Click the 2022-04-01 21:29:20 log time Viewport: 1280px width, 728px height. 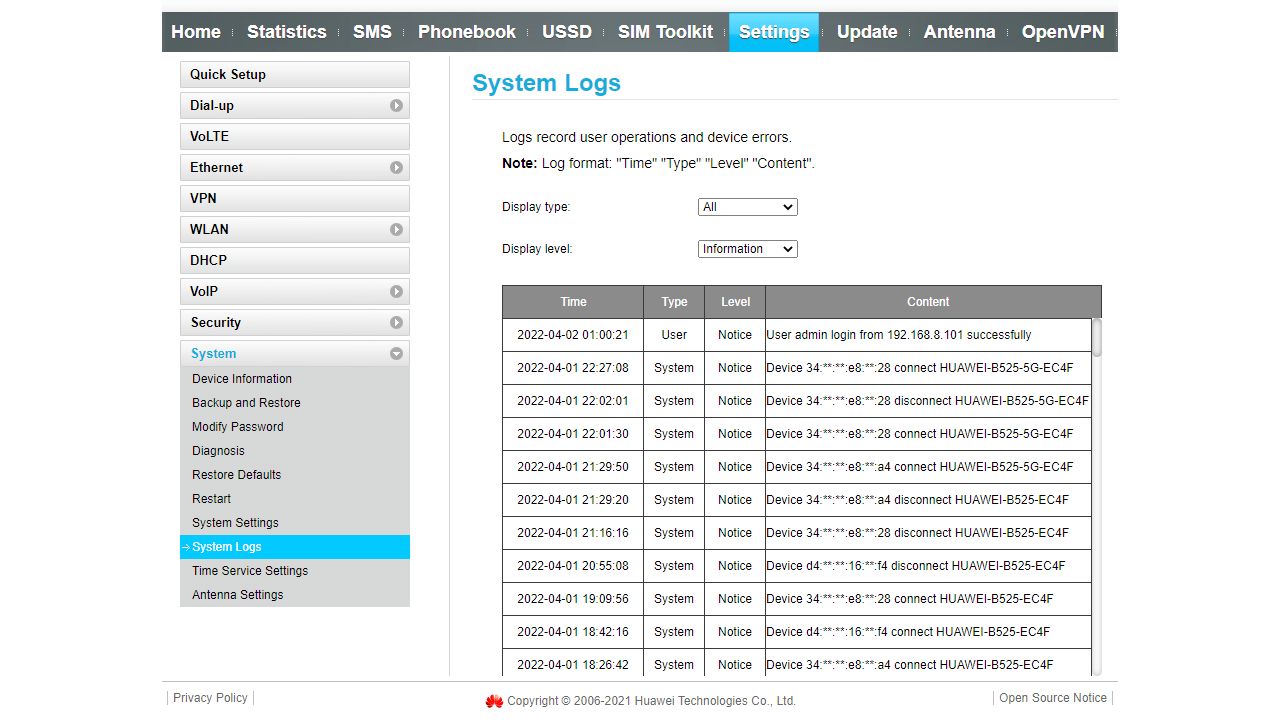[573, 500]
